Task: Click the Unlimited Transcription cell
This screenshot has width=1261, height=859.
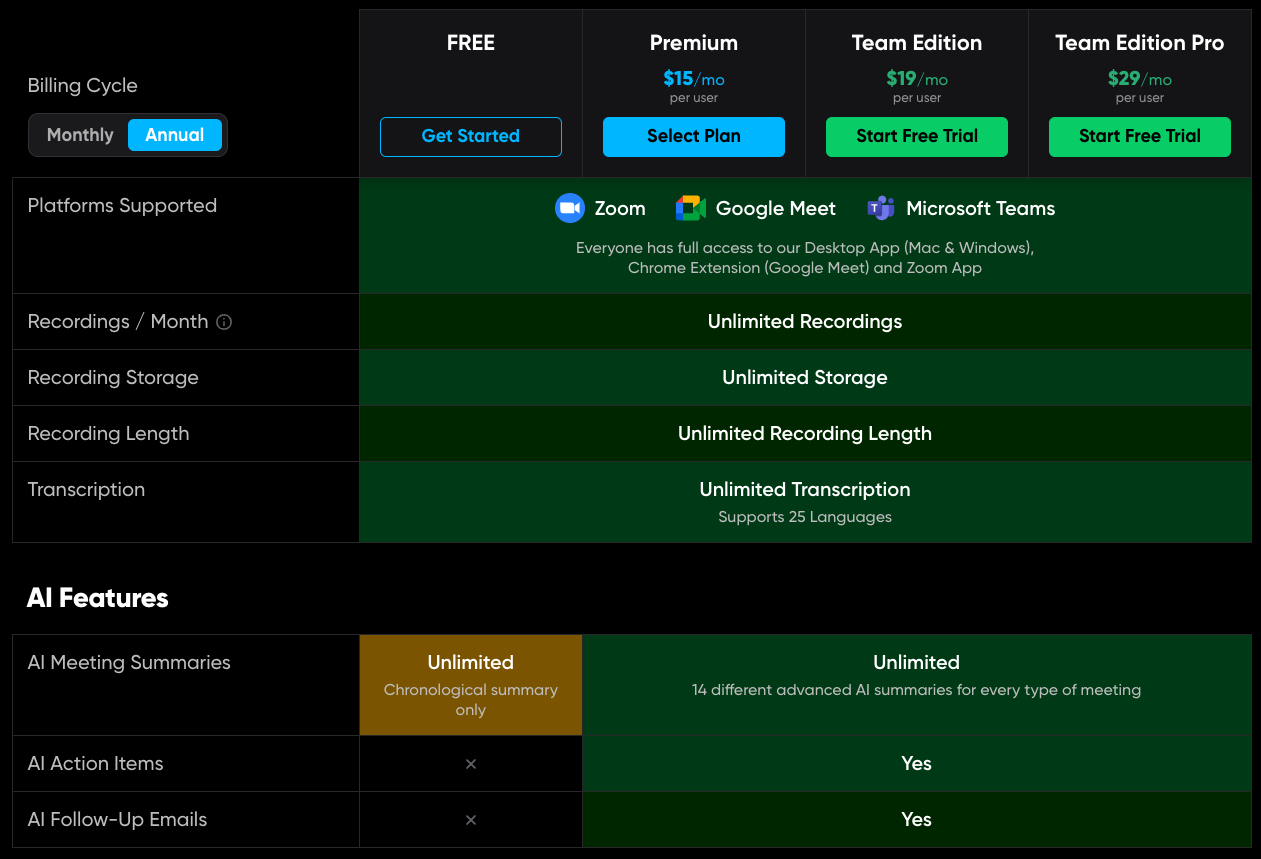Action: click(x=804, y=490)
